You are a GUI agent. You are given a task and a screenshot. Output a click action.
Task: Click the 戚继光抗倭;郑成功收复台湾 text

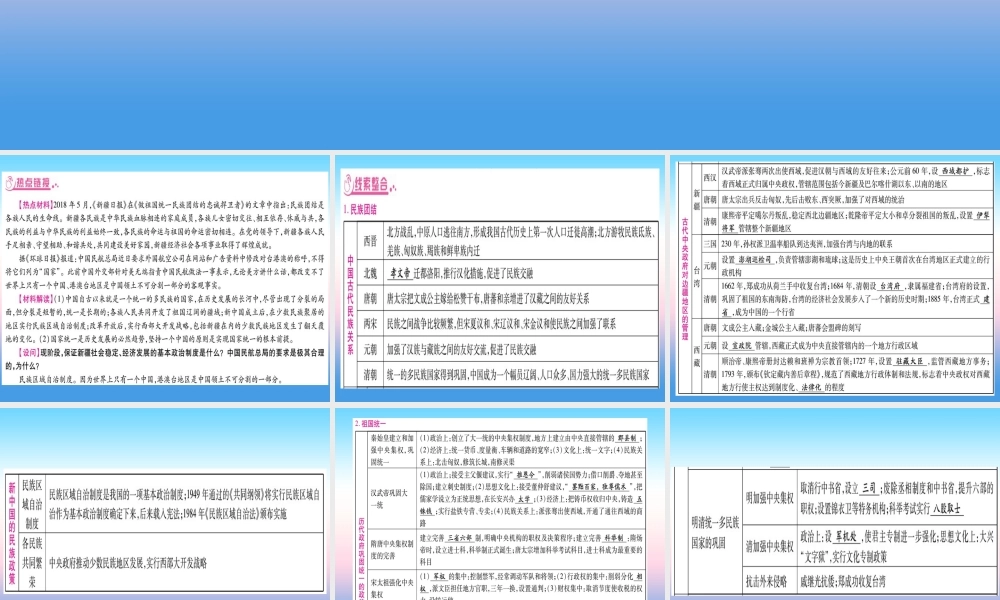click(842, 581)
